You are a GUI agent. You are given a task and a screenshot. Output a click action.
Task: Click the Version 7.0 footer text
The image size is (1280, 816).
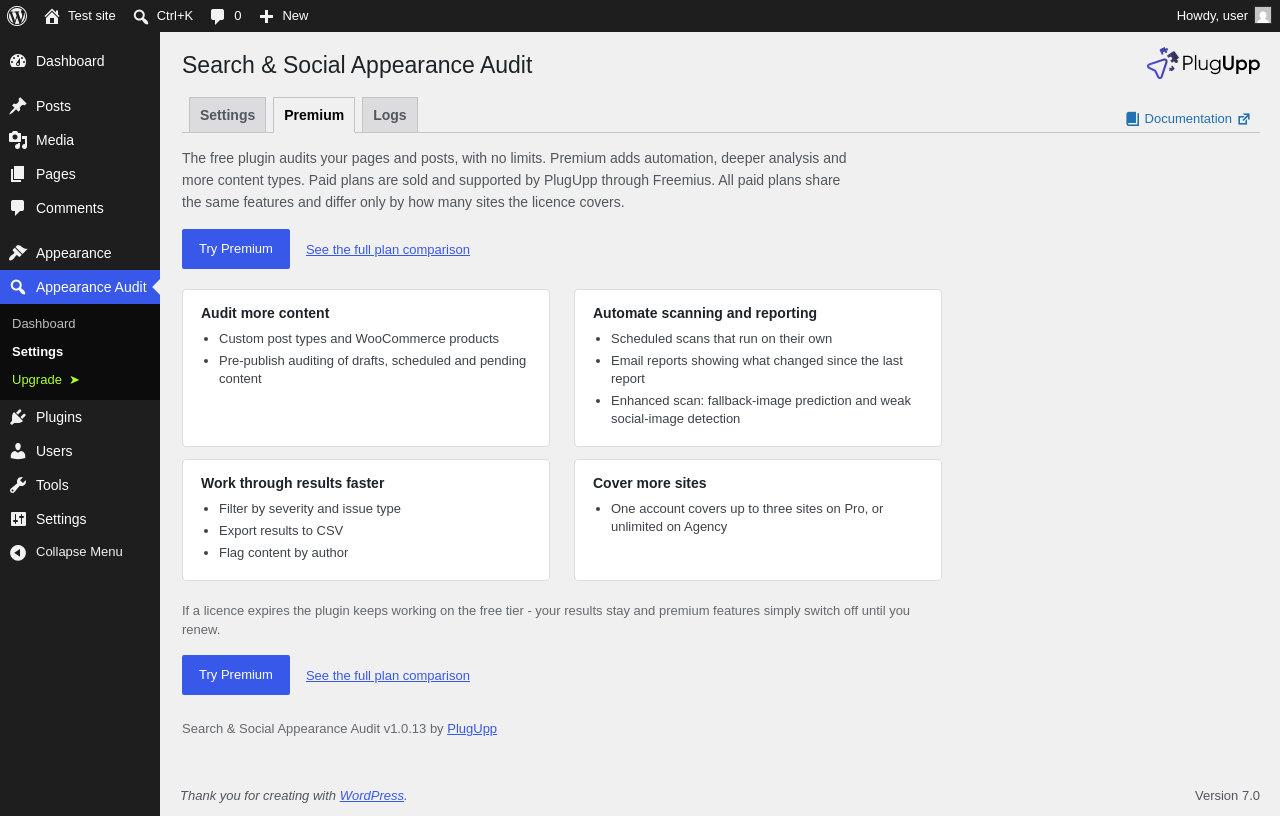click(1227, 796)
